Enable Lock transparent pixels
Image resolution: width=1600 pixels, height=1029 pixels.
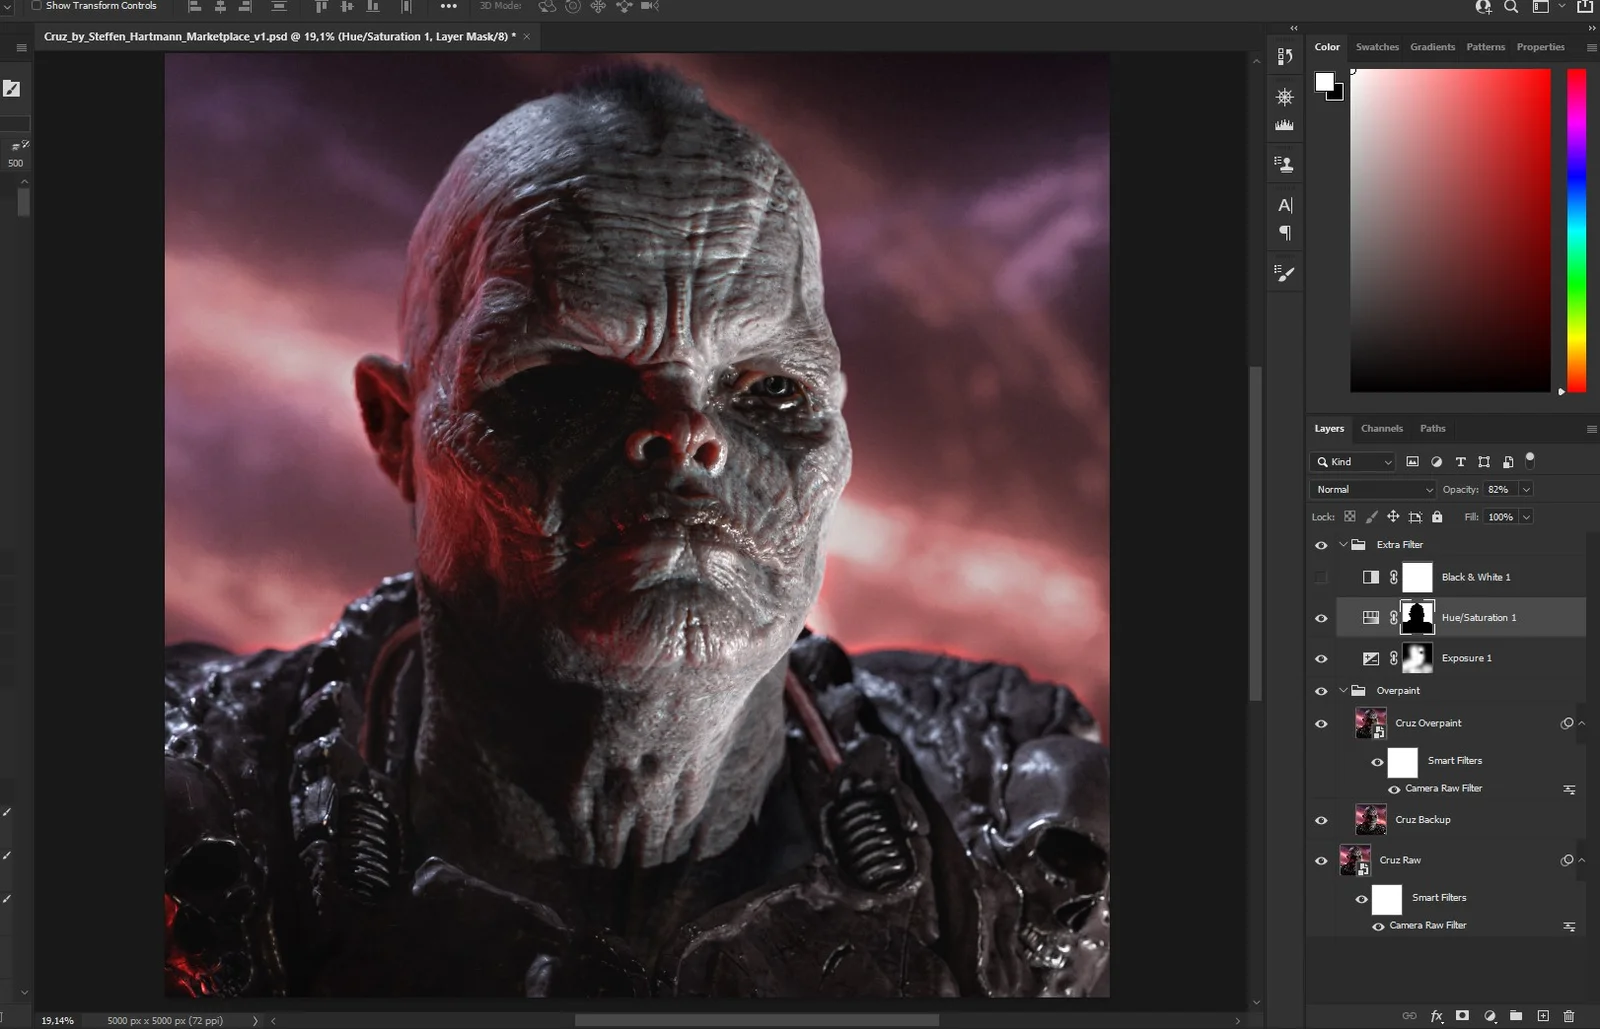pos(1348,516)
